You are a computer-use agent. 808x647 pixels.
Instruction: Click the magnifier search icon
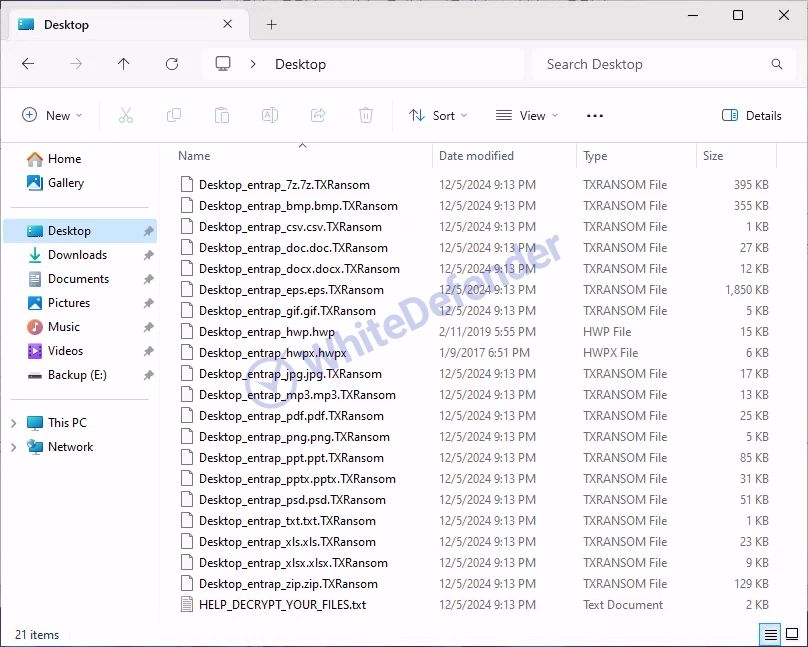click(x=777, y=64)
